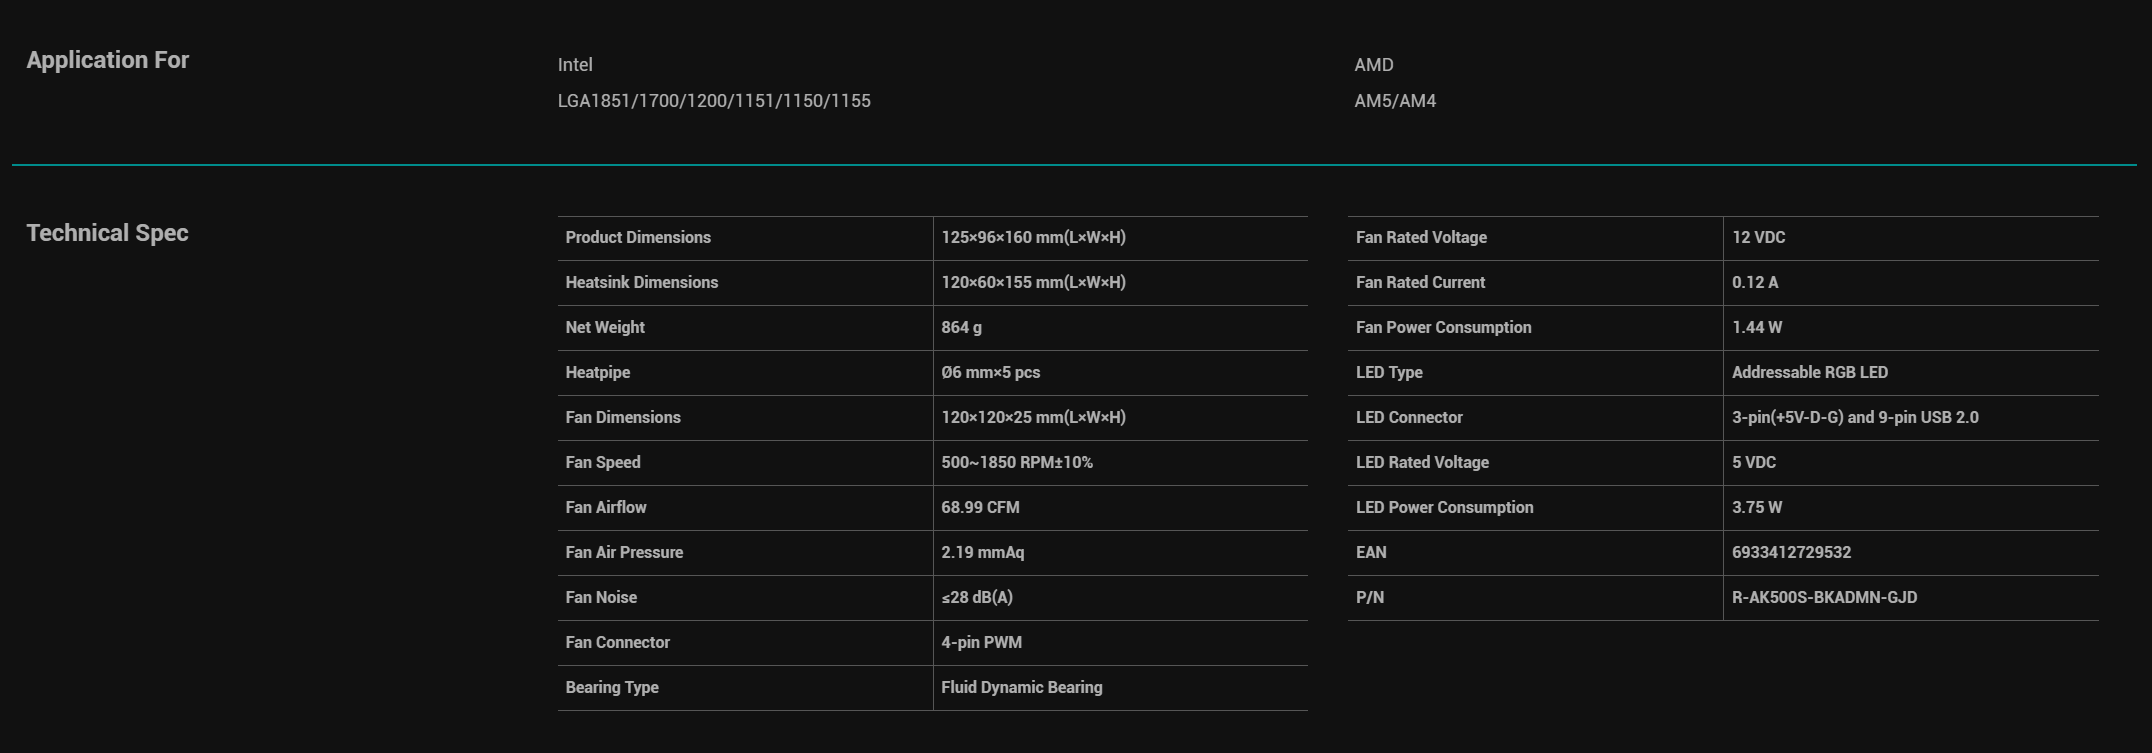The height and width of the screenshot is (753, 2152).
Task: Select the Fan Air Pressure value 2.19 mmAq
Action: [x=982, y=553]
